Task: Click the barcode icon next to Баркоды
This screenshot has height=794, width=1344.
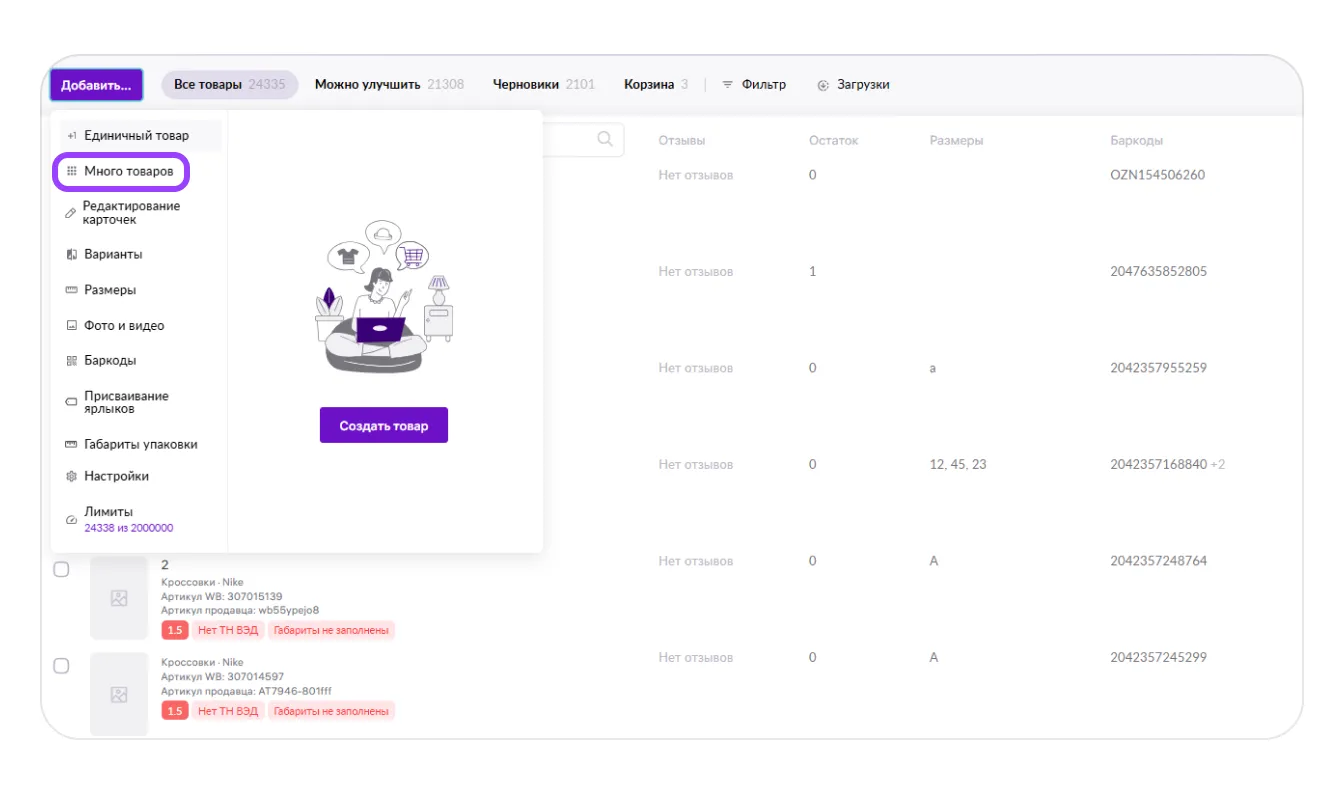Action: (71, 361)
